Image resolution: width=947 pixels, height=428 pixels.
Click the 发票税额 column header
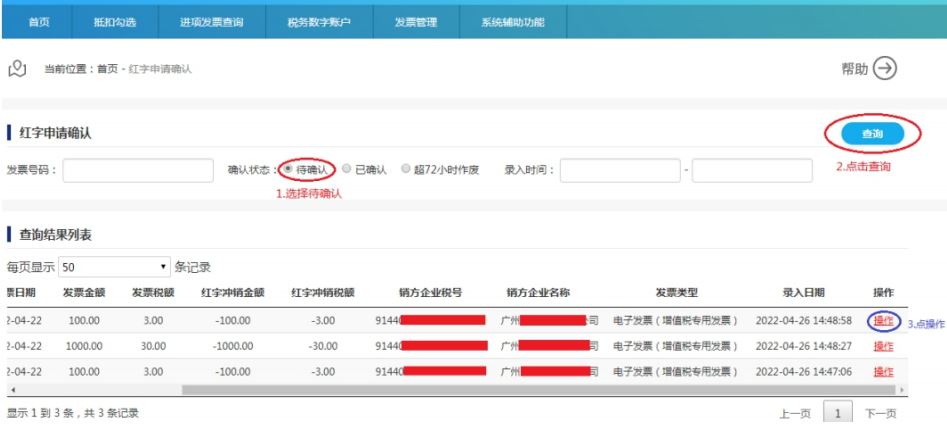click(x=153, y=293)
